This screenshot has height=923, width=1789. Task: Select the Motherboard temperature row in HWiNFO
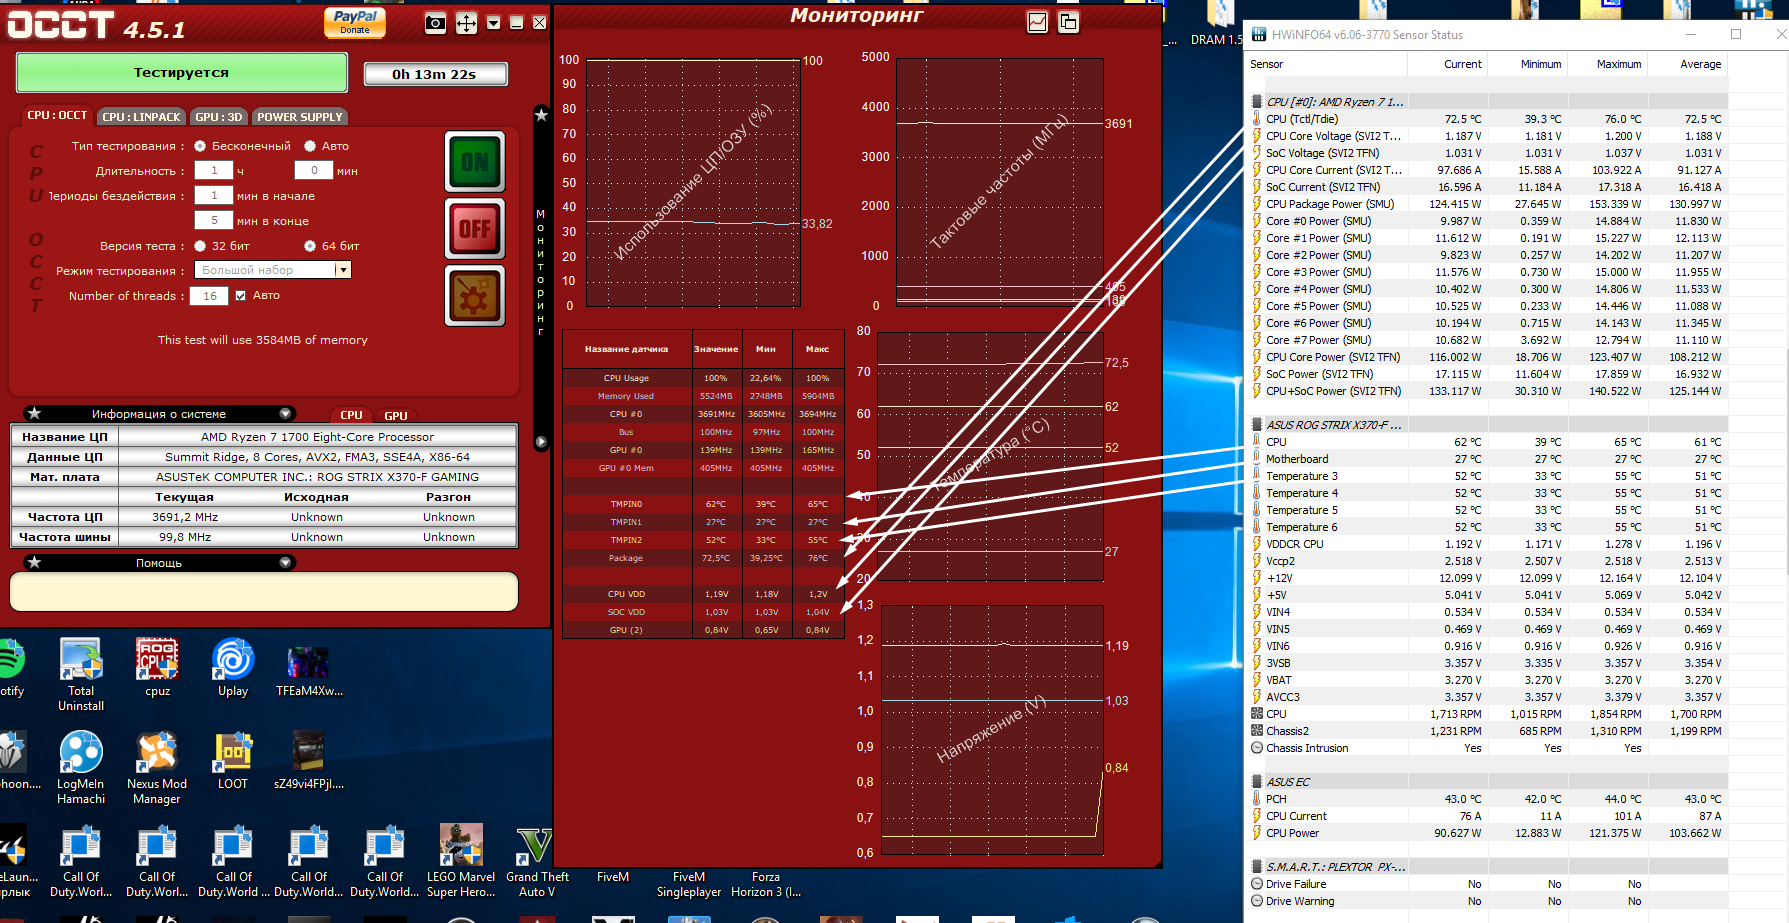click(1487, 459)
